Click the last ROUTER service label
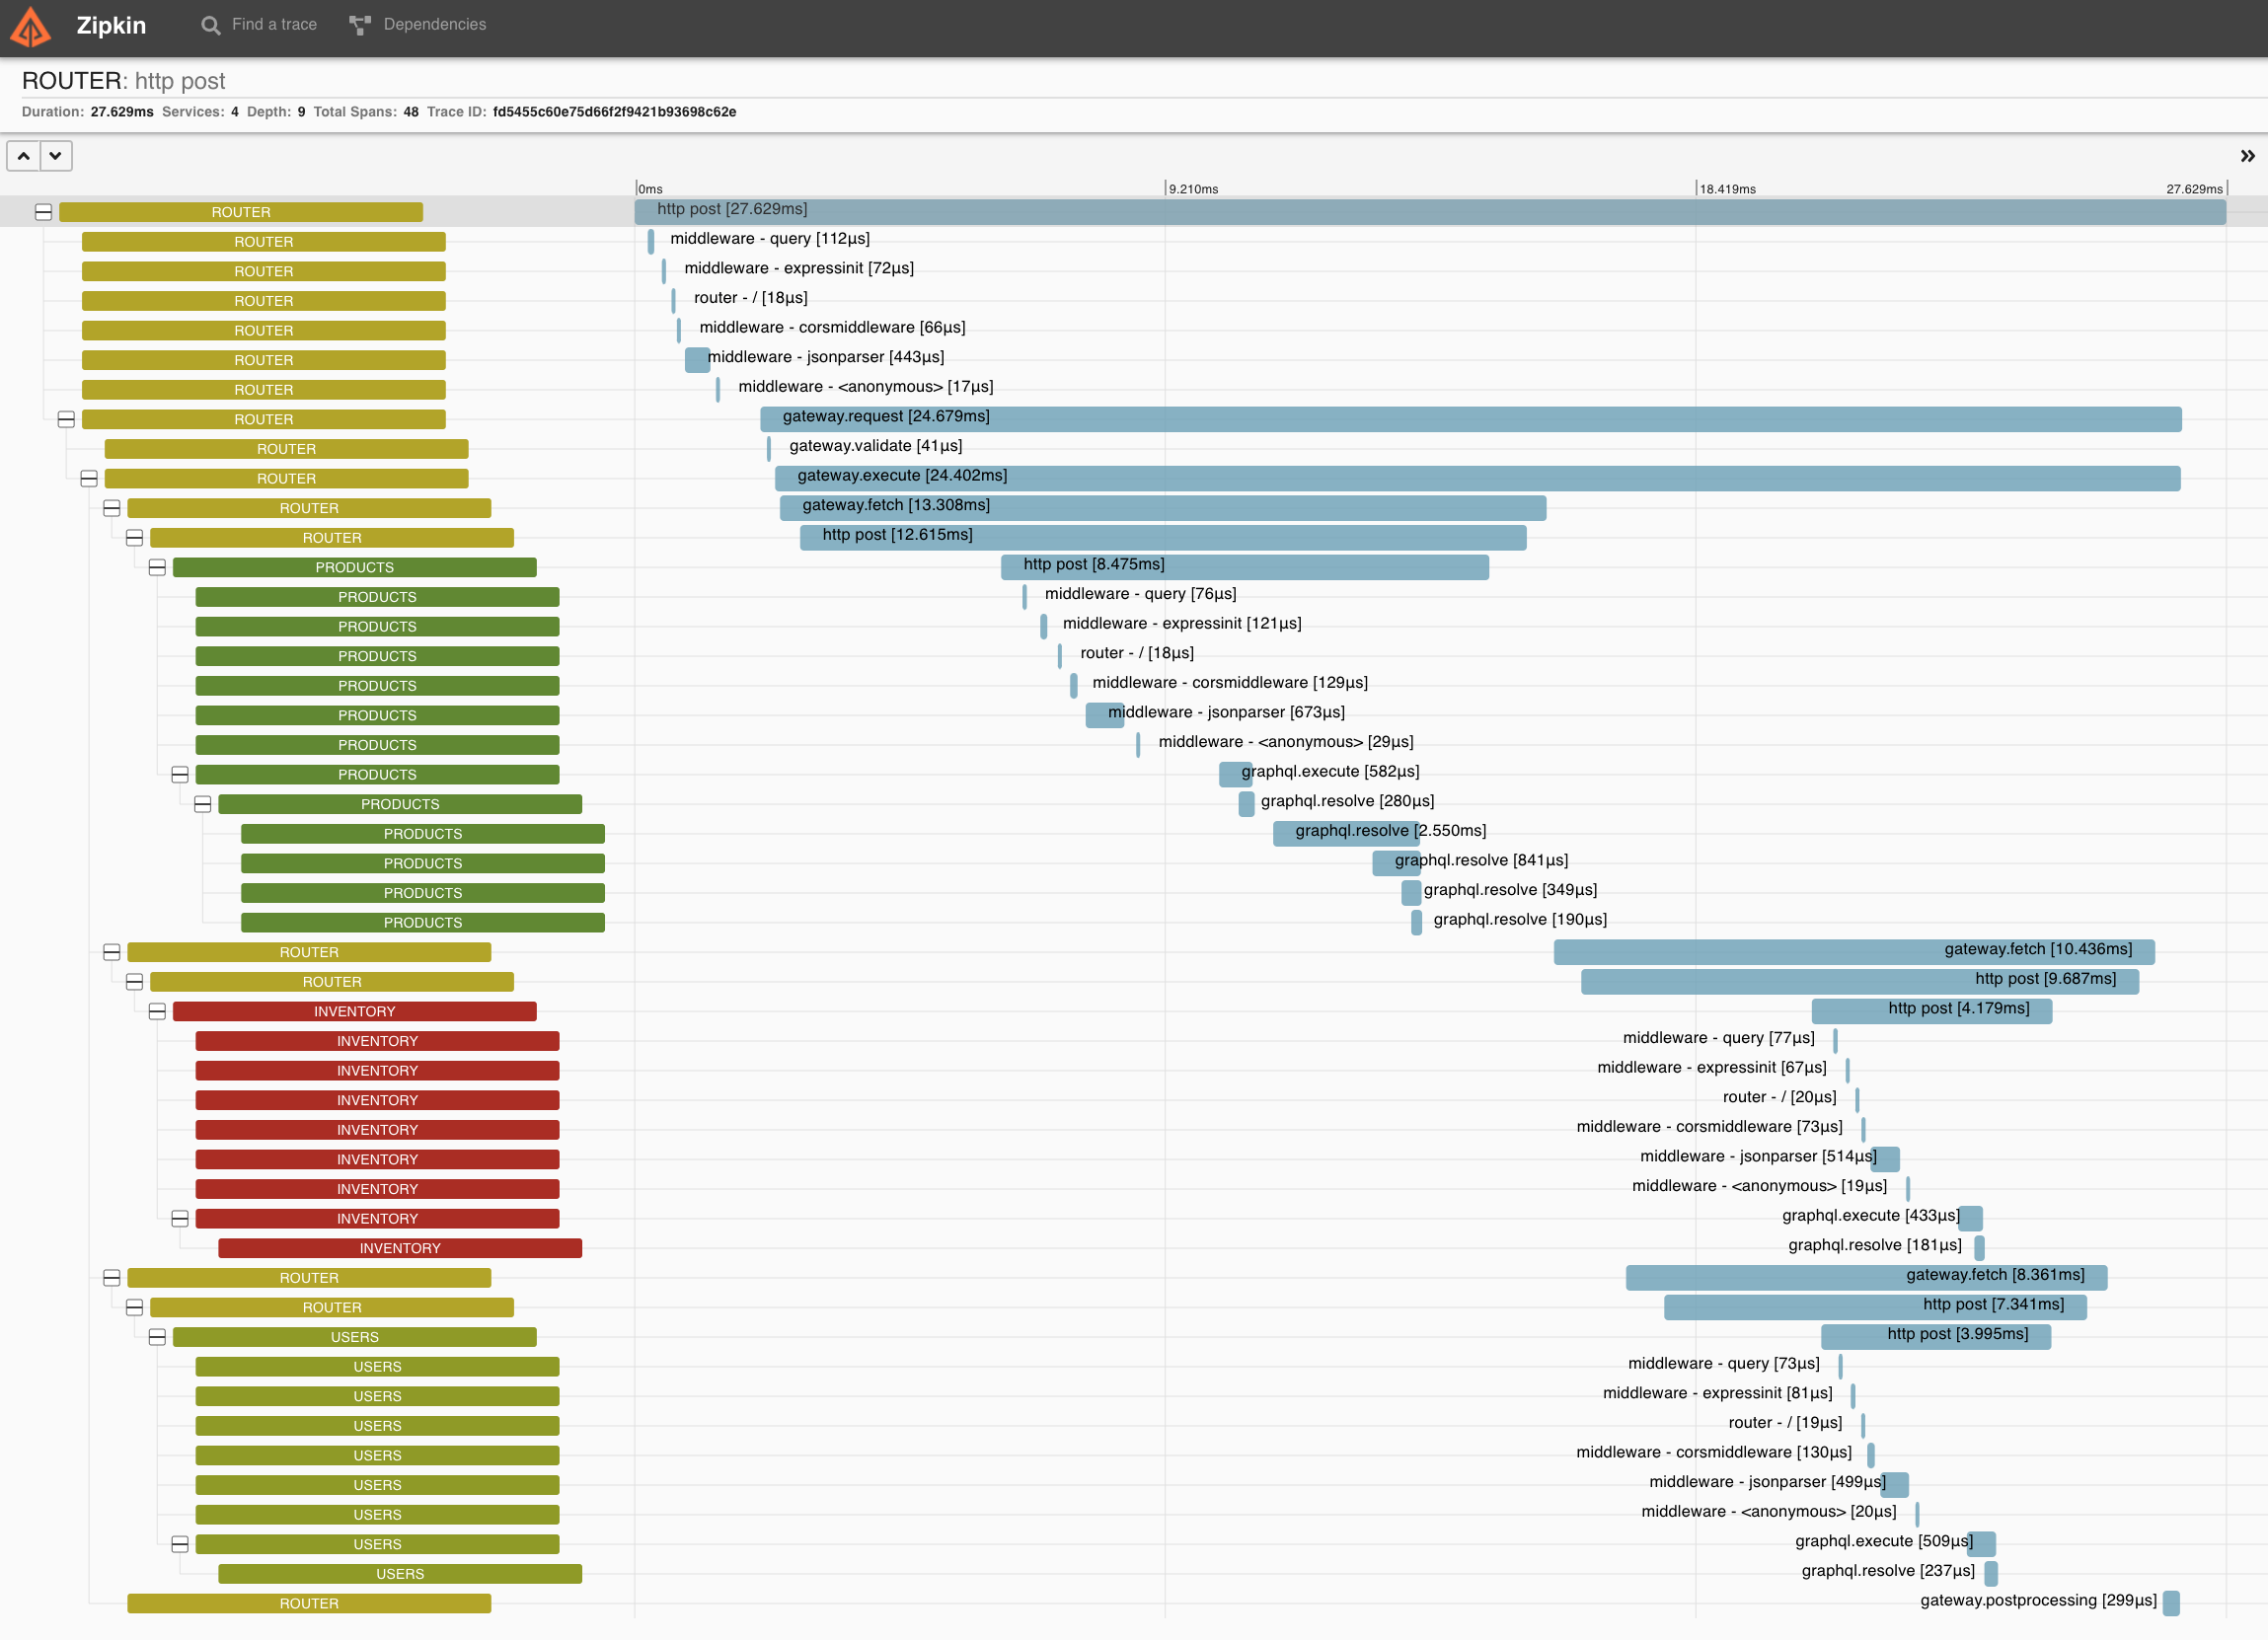This screenshot has height=1640, width=2268. coord(309,1604)
